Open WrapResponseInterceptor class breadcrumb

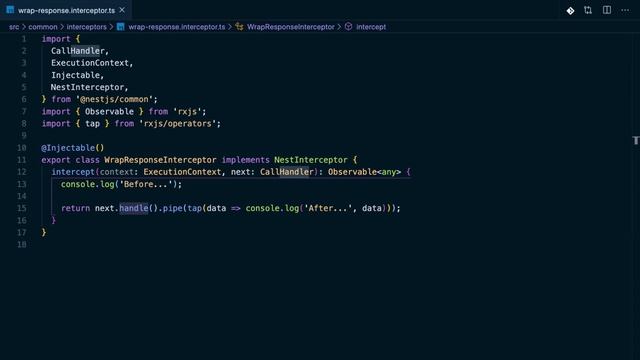click(291, 27)
